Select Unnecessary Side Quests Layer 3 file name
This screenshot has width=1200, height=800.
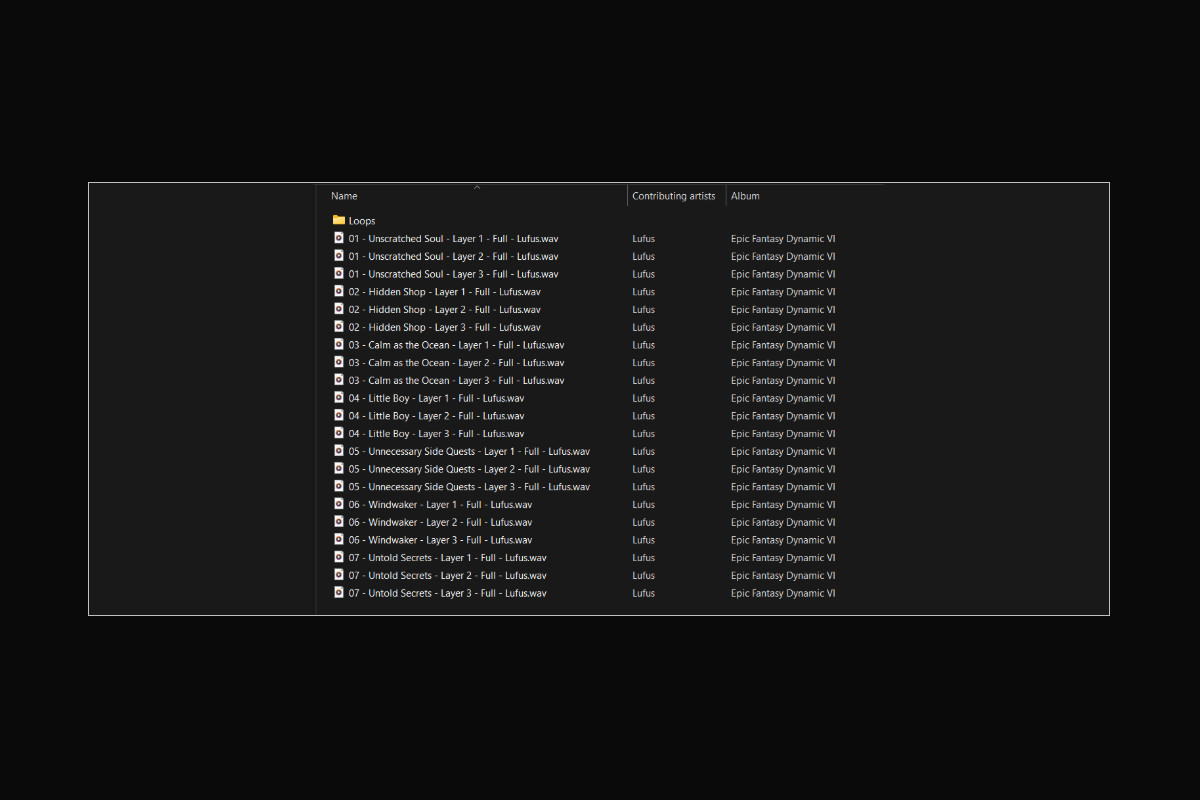[x=469, y=487]
